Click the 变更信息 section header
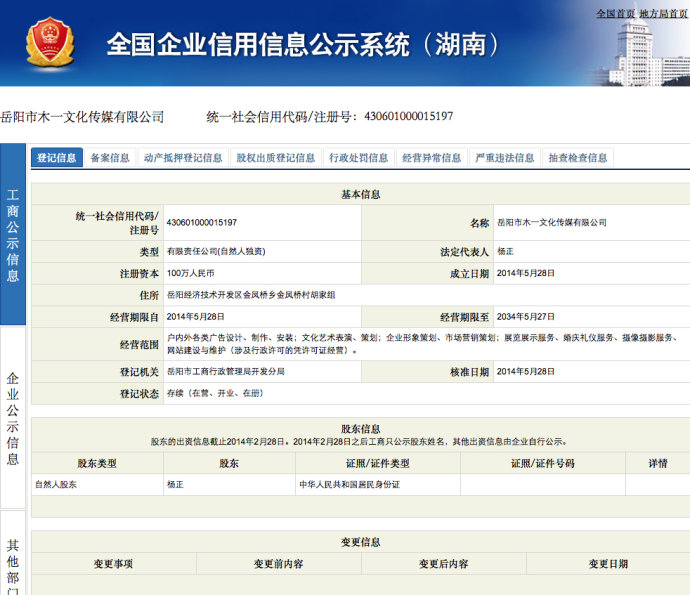The image size is (690, 595). point(360,542)
